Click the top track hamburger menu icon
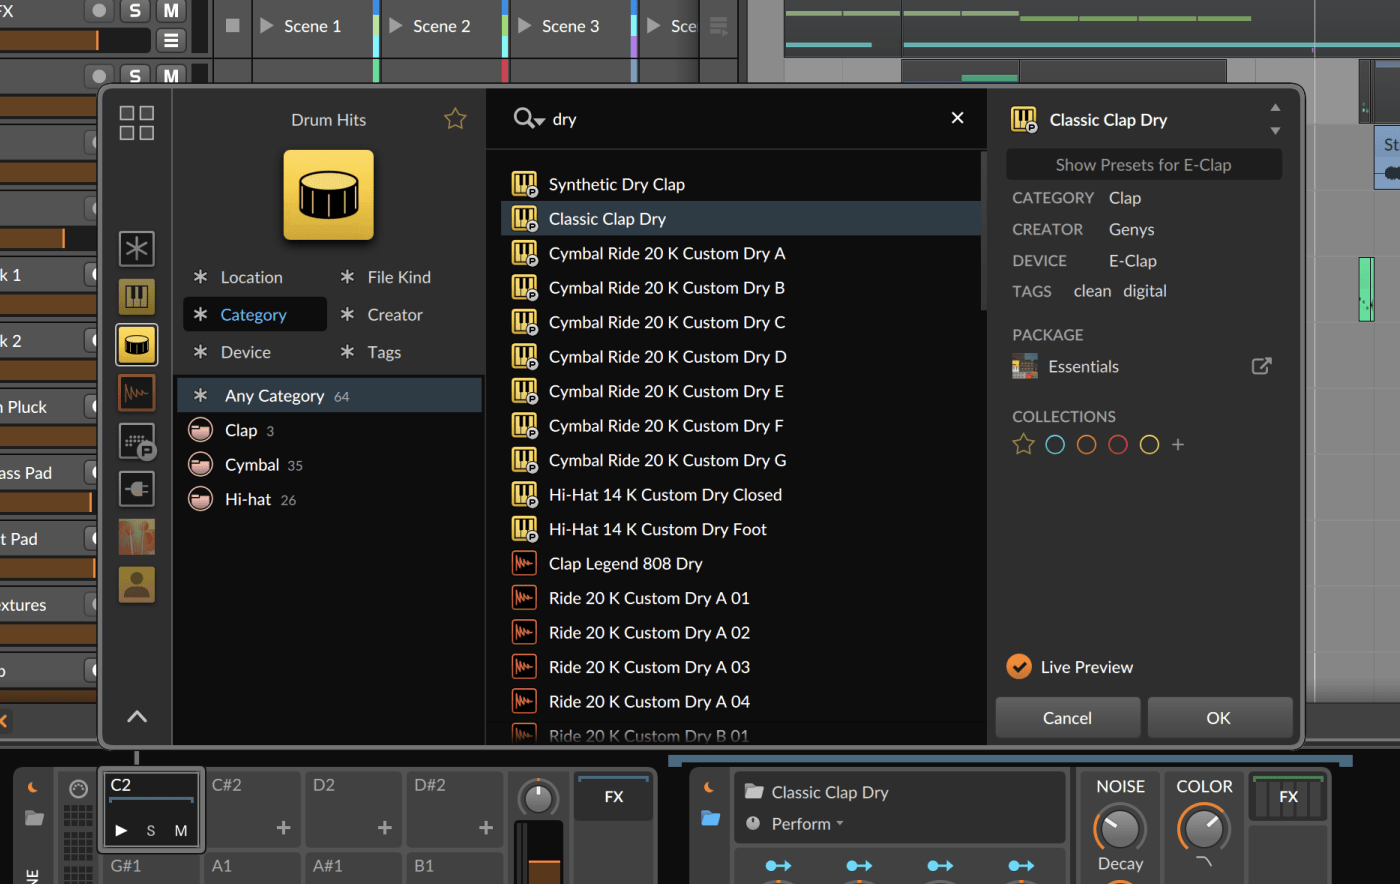This screenshot has width=1400, height=884. click(x=171, y=40)
